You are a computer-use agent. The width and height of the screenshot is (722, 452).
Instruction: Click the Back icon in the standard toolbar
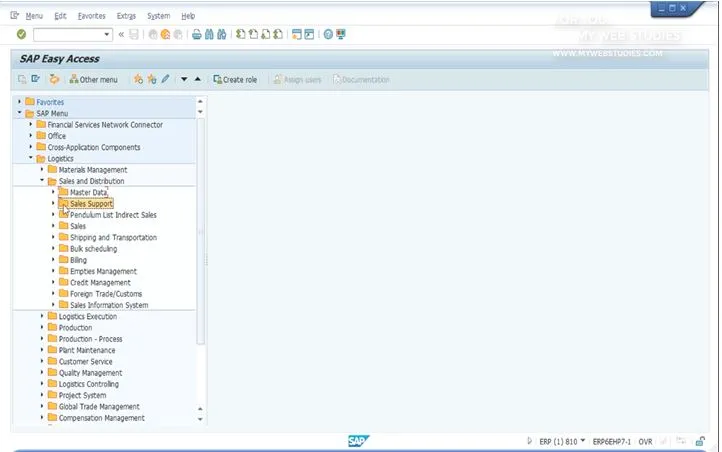click(x=153, y=35)
